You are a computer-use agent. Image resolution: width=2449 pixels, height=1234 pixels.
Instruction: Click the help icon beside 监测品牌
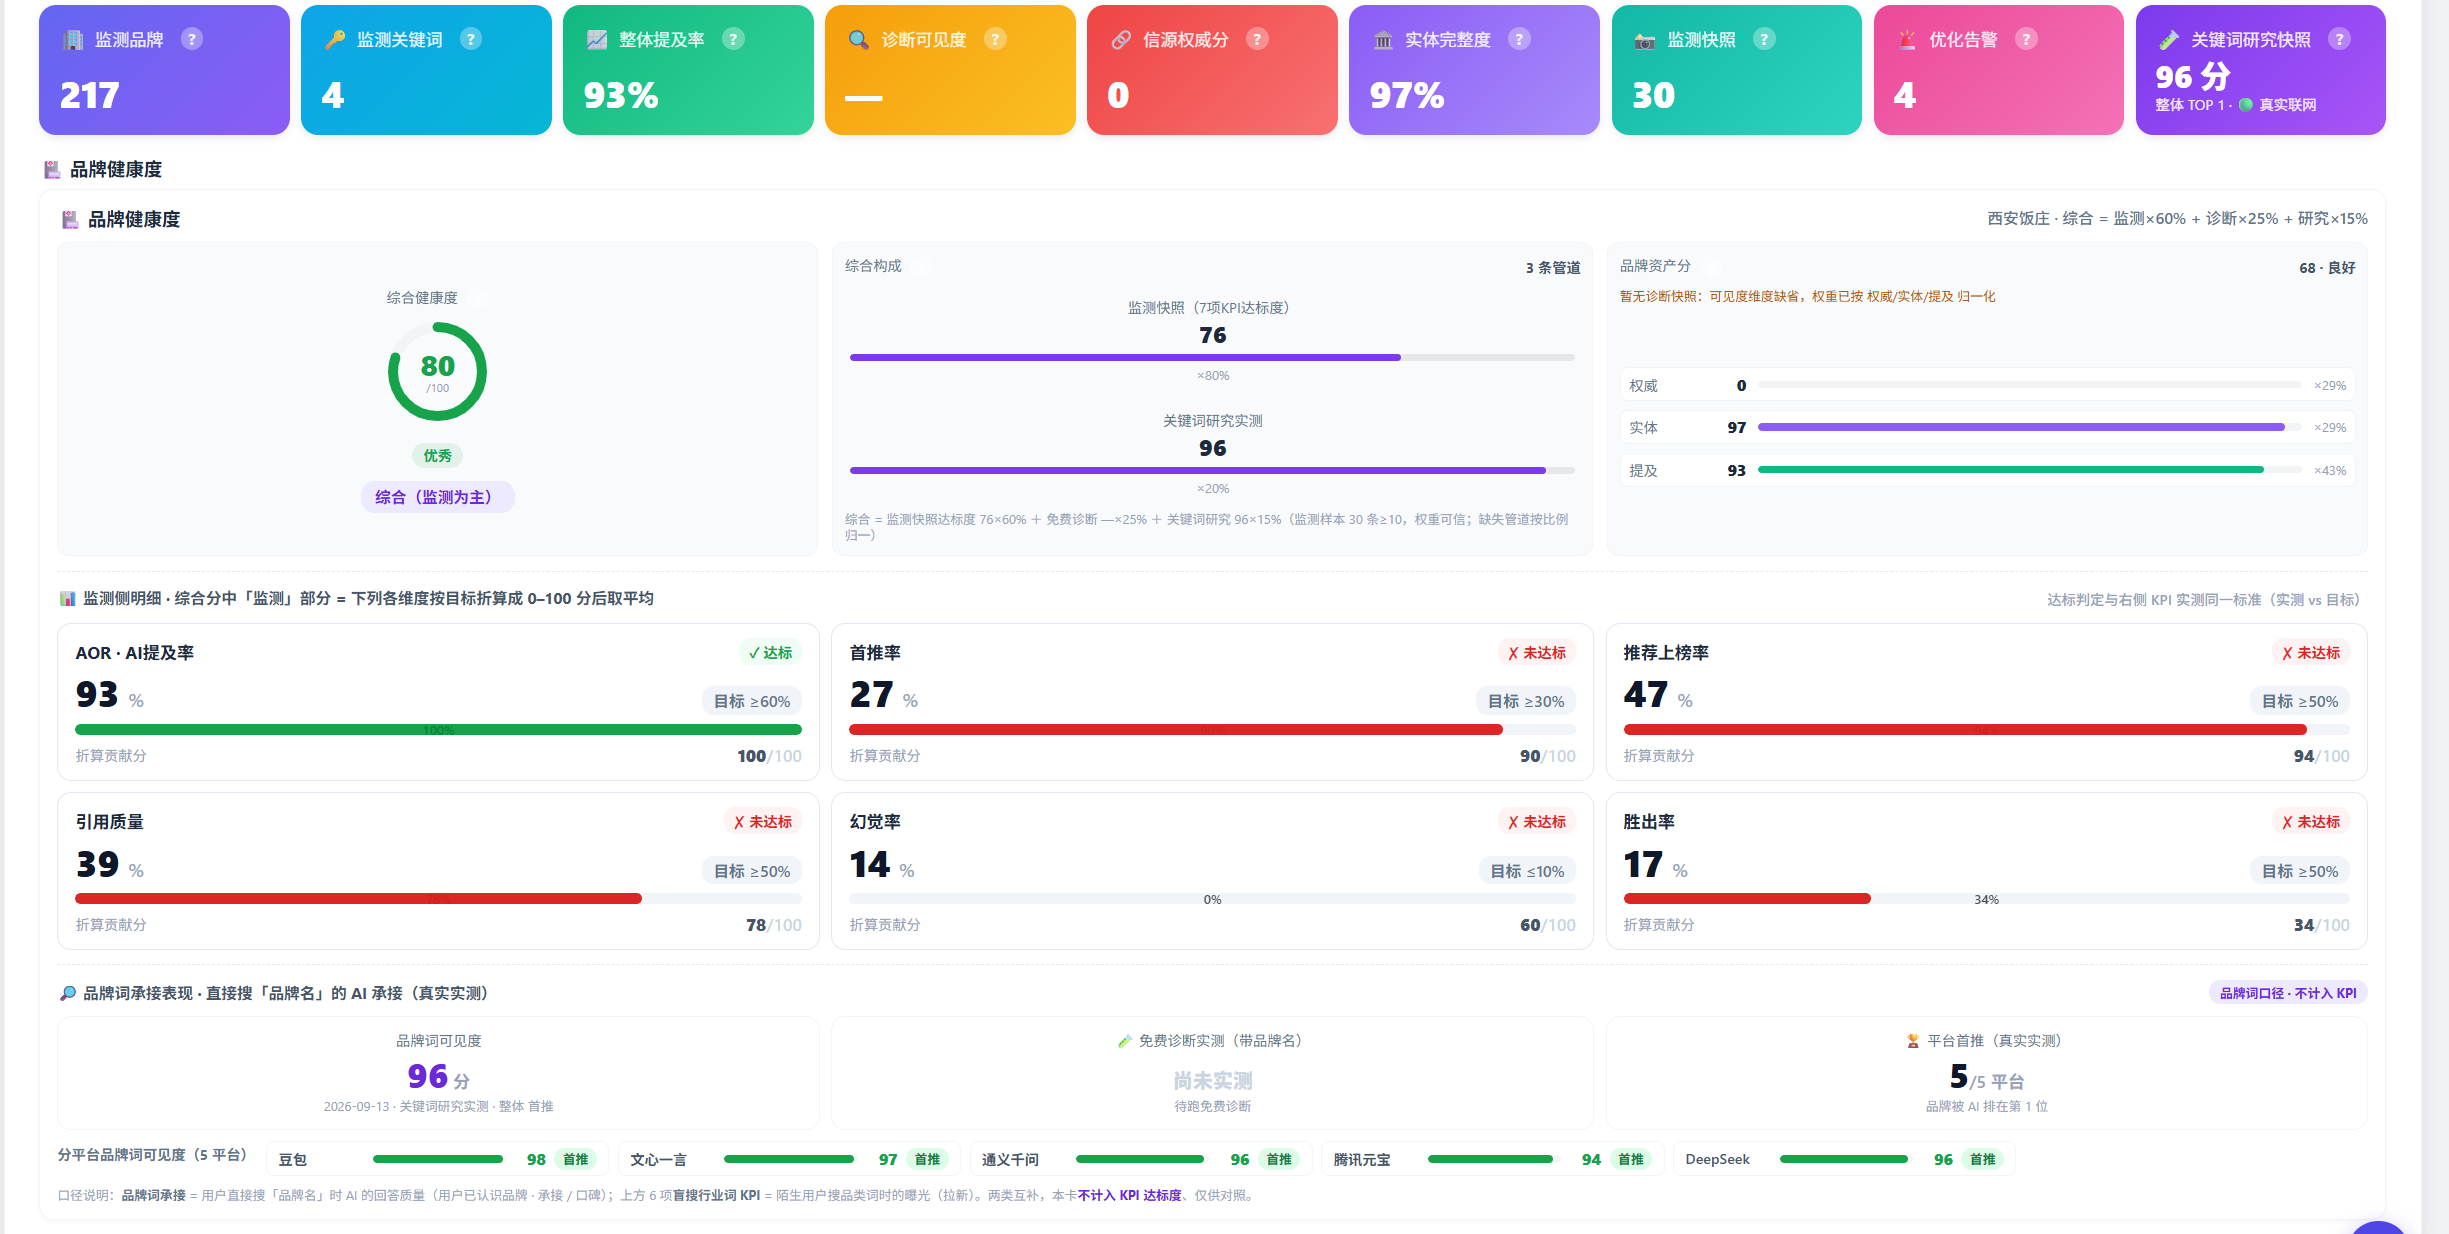click(x=192, y=39)
